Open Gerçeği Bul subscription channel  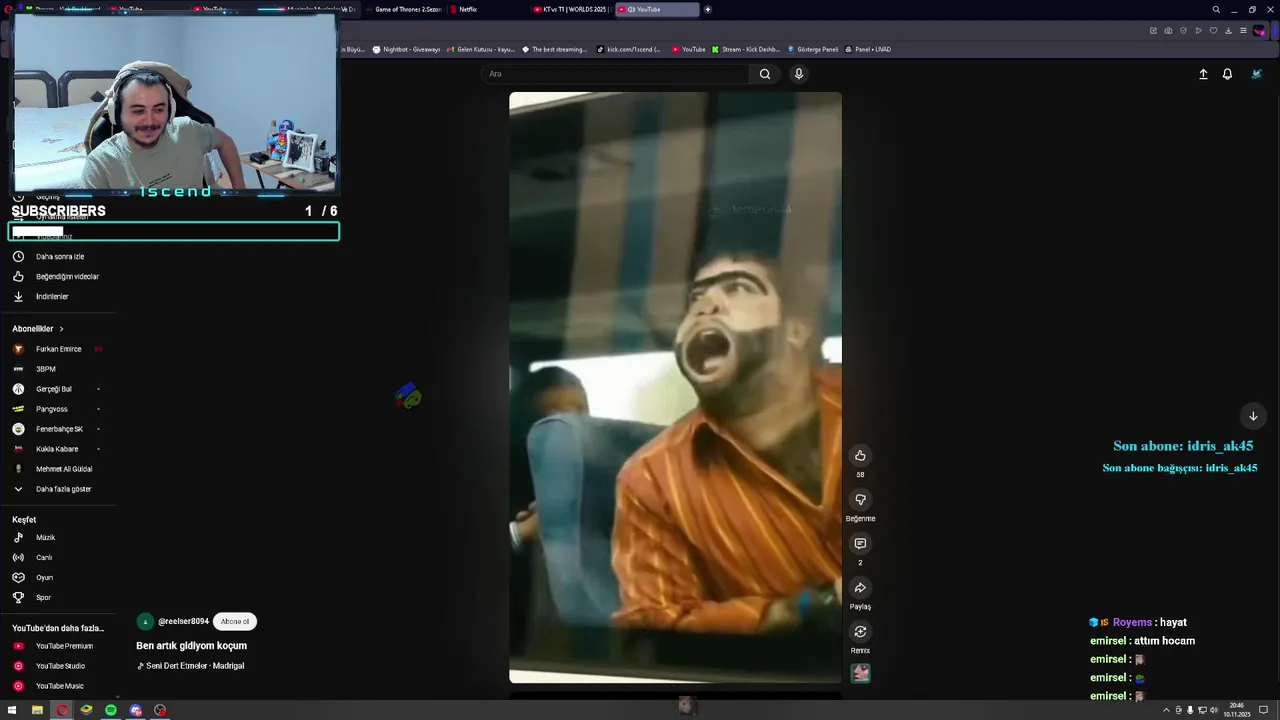coord(54,389)
